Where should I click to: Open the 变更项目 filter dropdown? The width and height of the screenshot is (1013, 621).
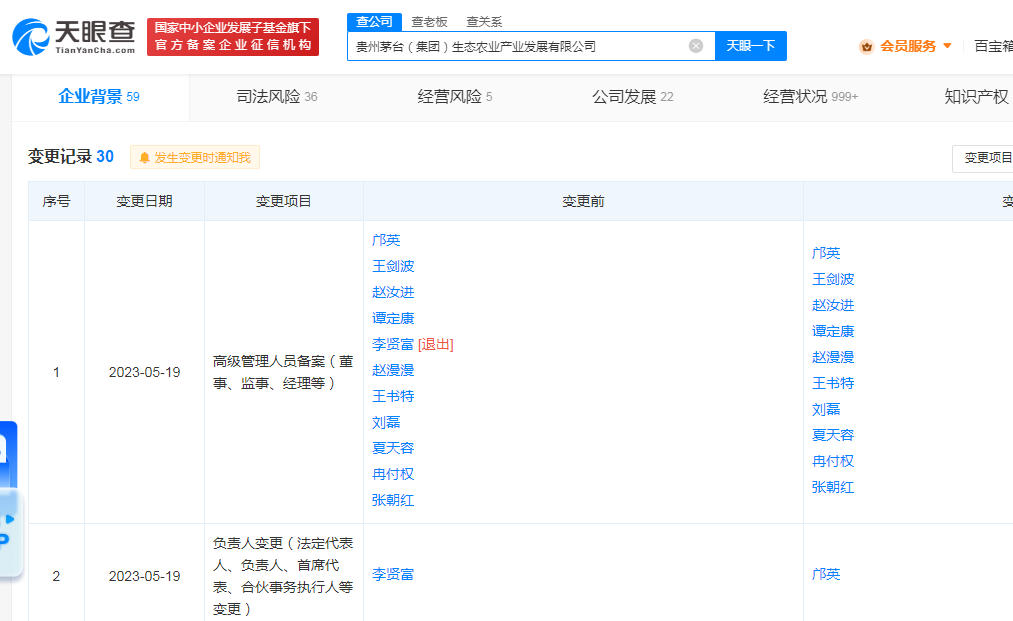[984, 158]
